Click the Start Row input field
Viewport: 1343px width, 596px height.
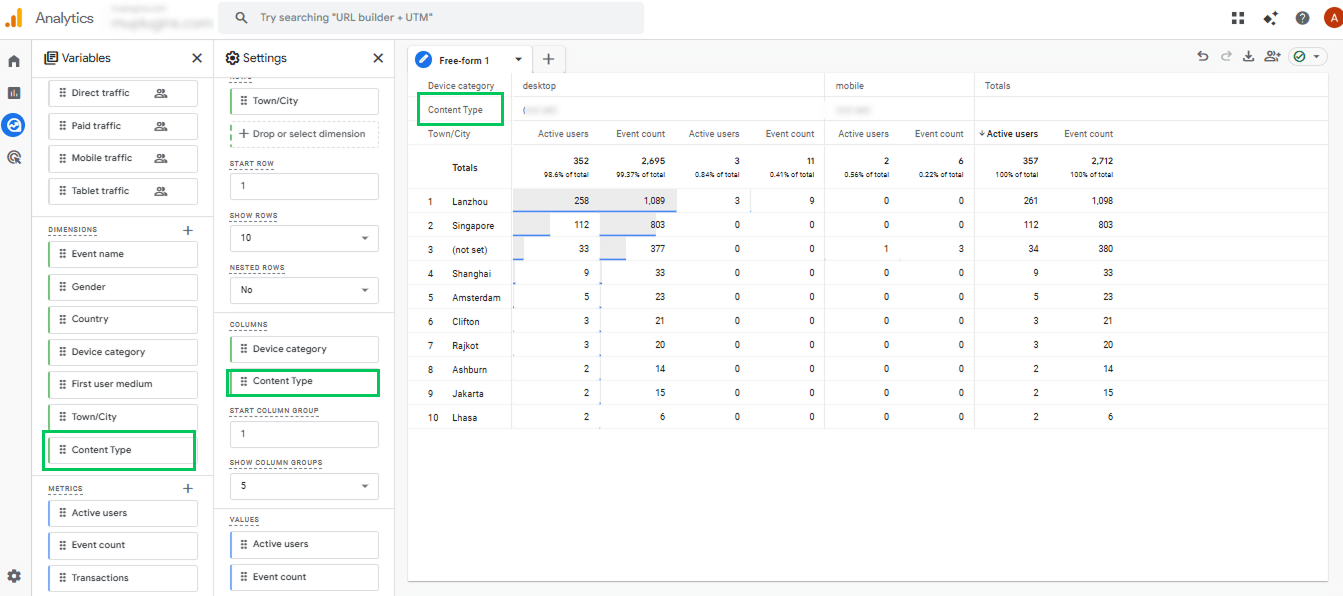pos(304,186)
